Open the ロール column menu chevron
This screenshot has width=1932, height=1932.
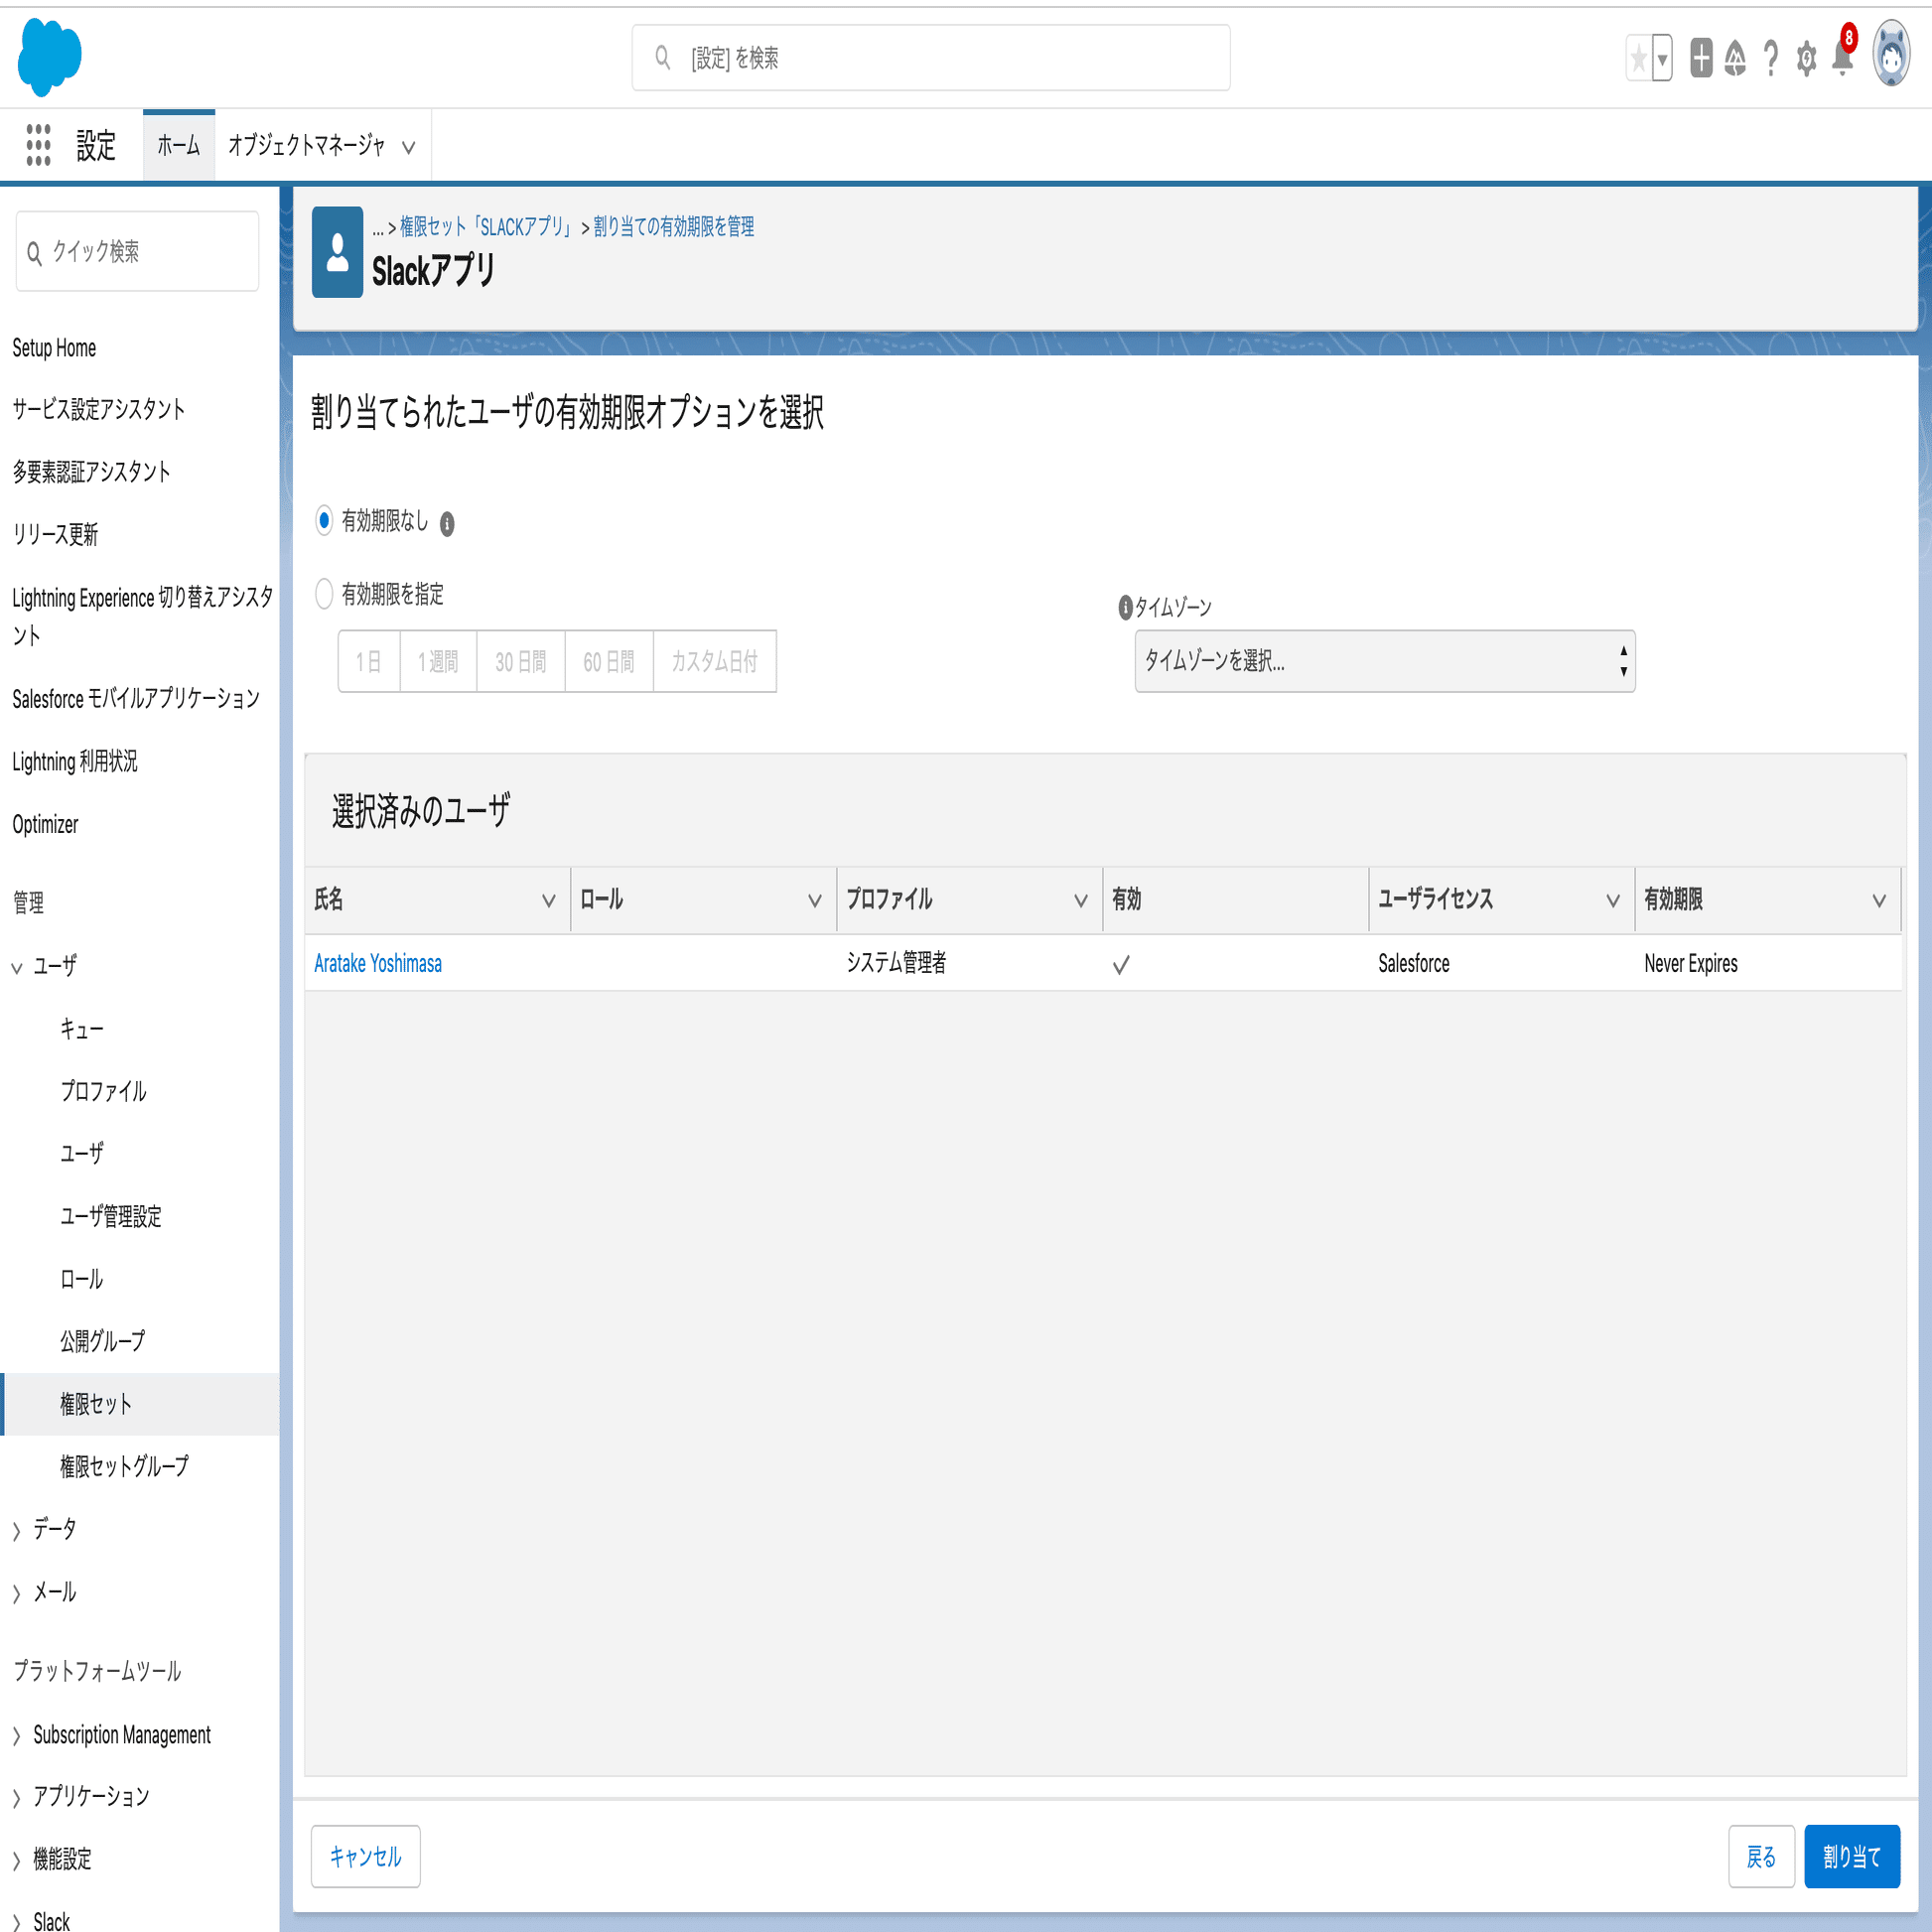(x=815, y=900)
